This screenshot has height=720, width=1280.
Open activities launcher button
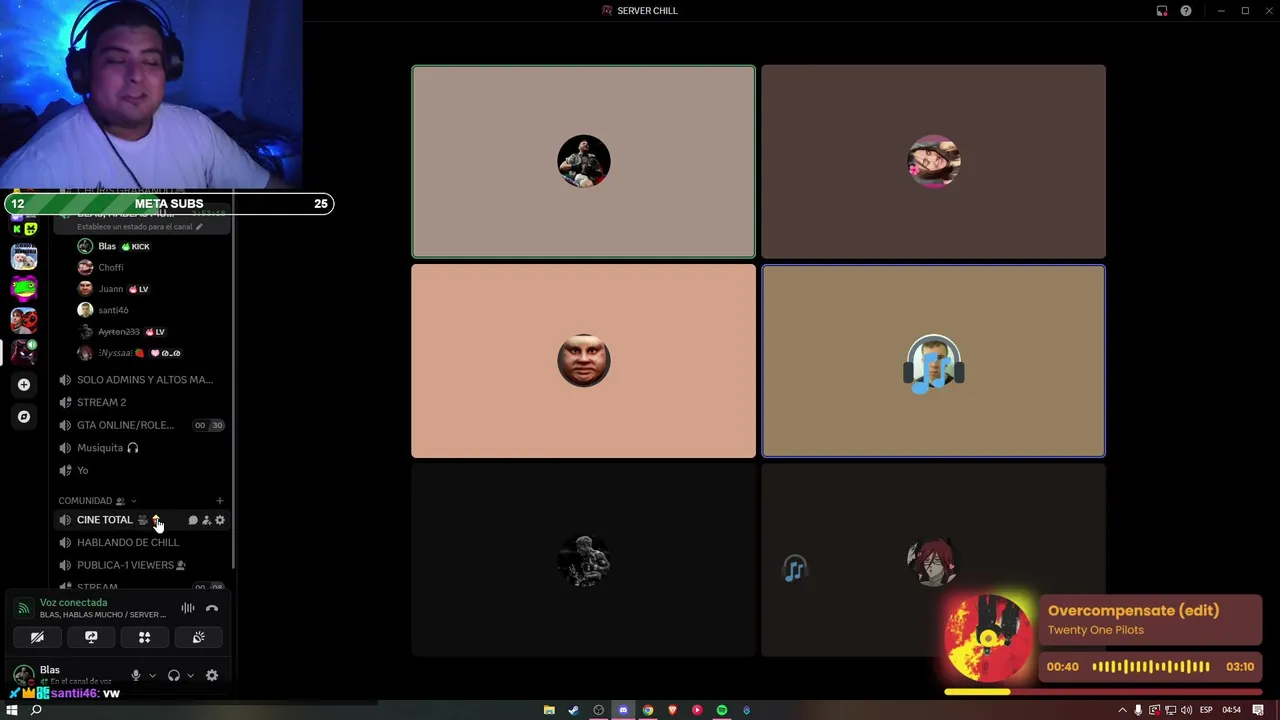pos(144,637)
